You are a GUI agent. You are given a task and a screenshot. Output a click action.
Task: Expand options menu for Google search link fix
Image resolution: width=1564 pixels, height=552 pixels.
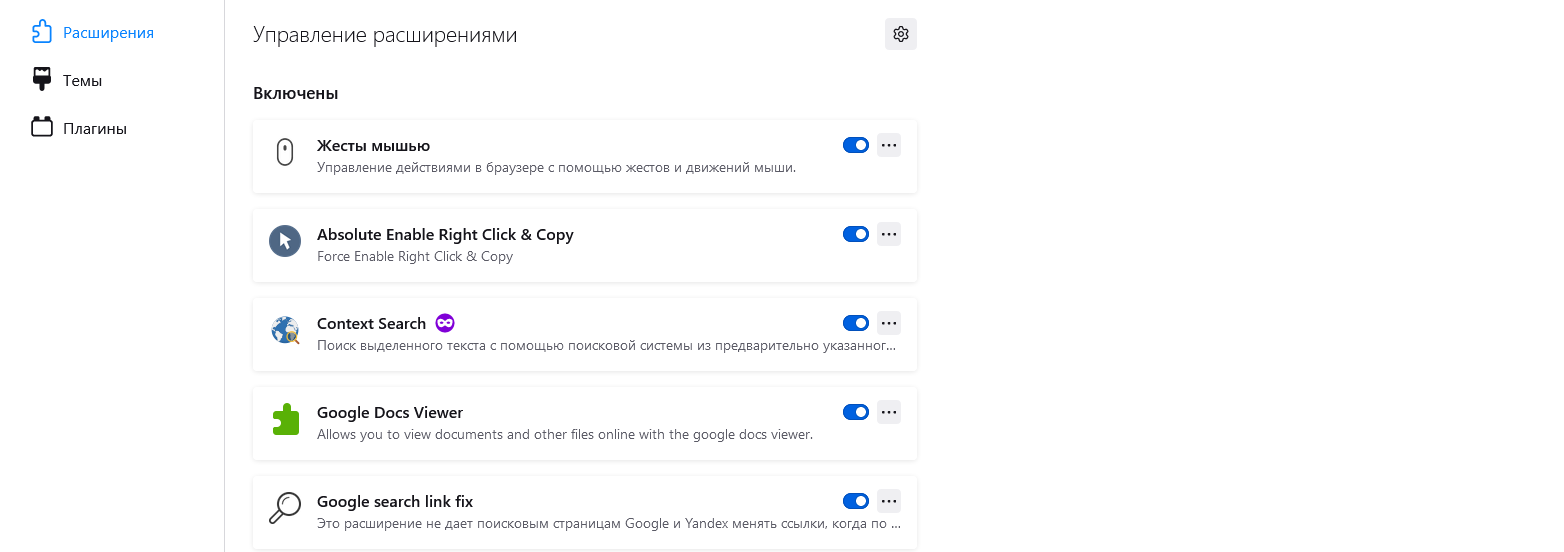(x=889, y=501)
